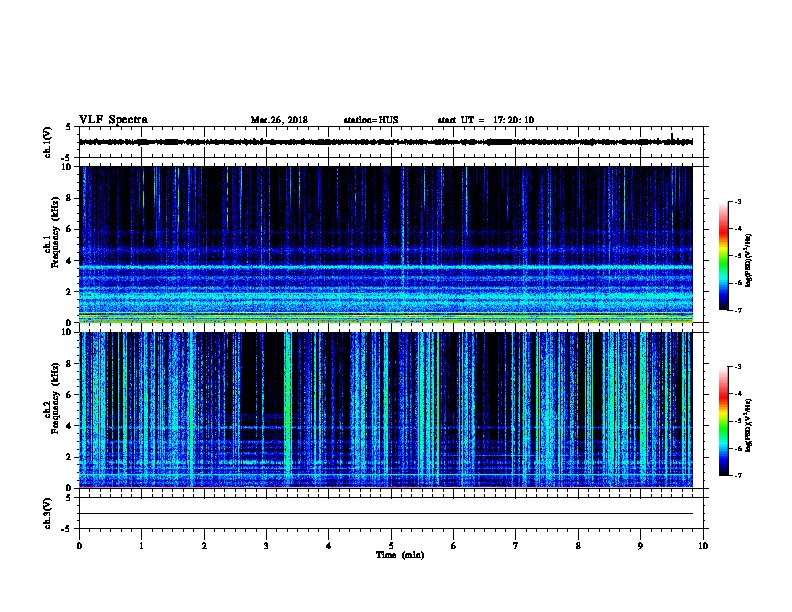Click time-axis tick label "2"

(204, 546)
